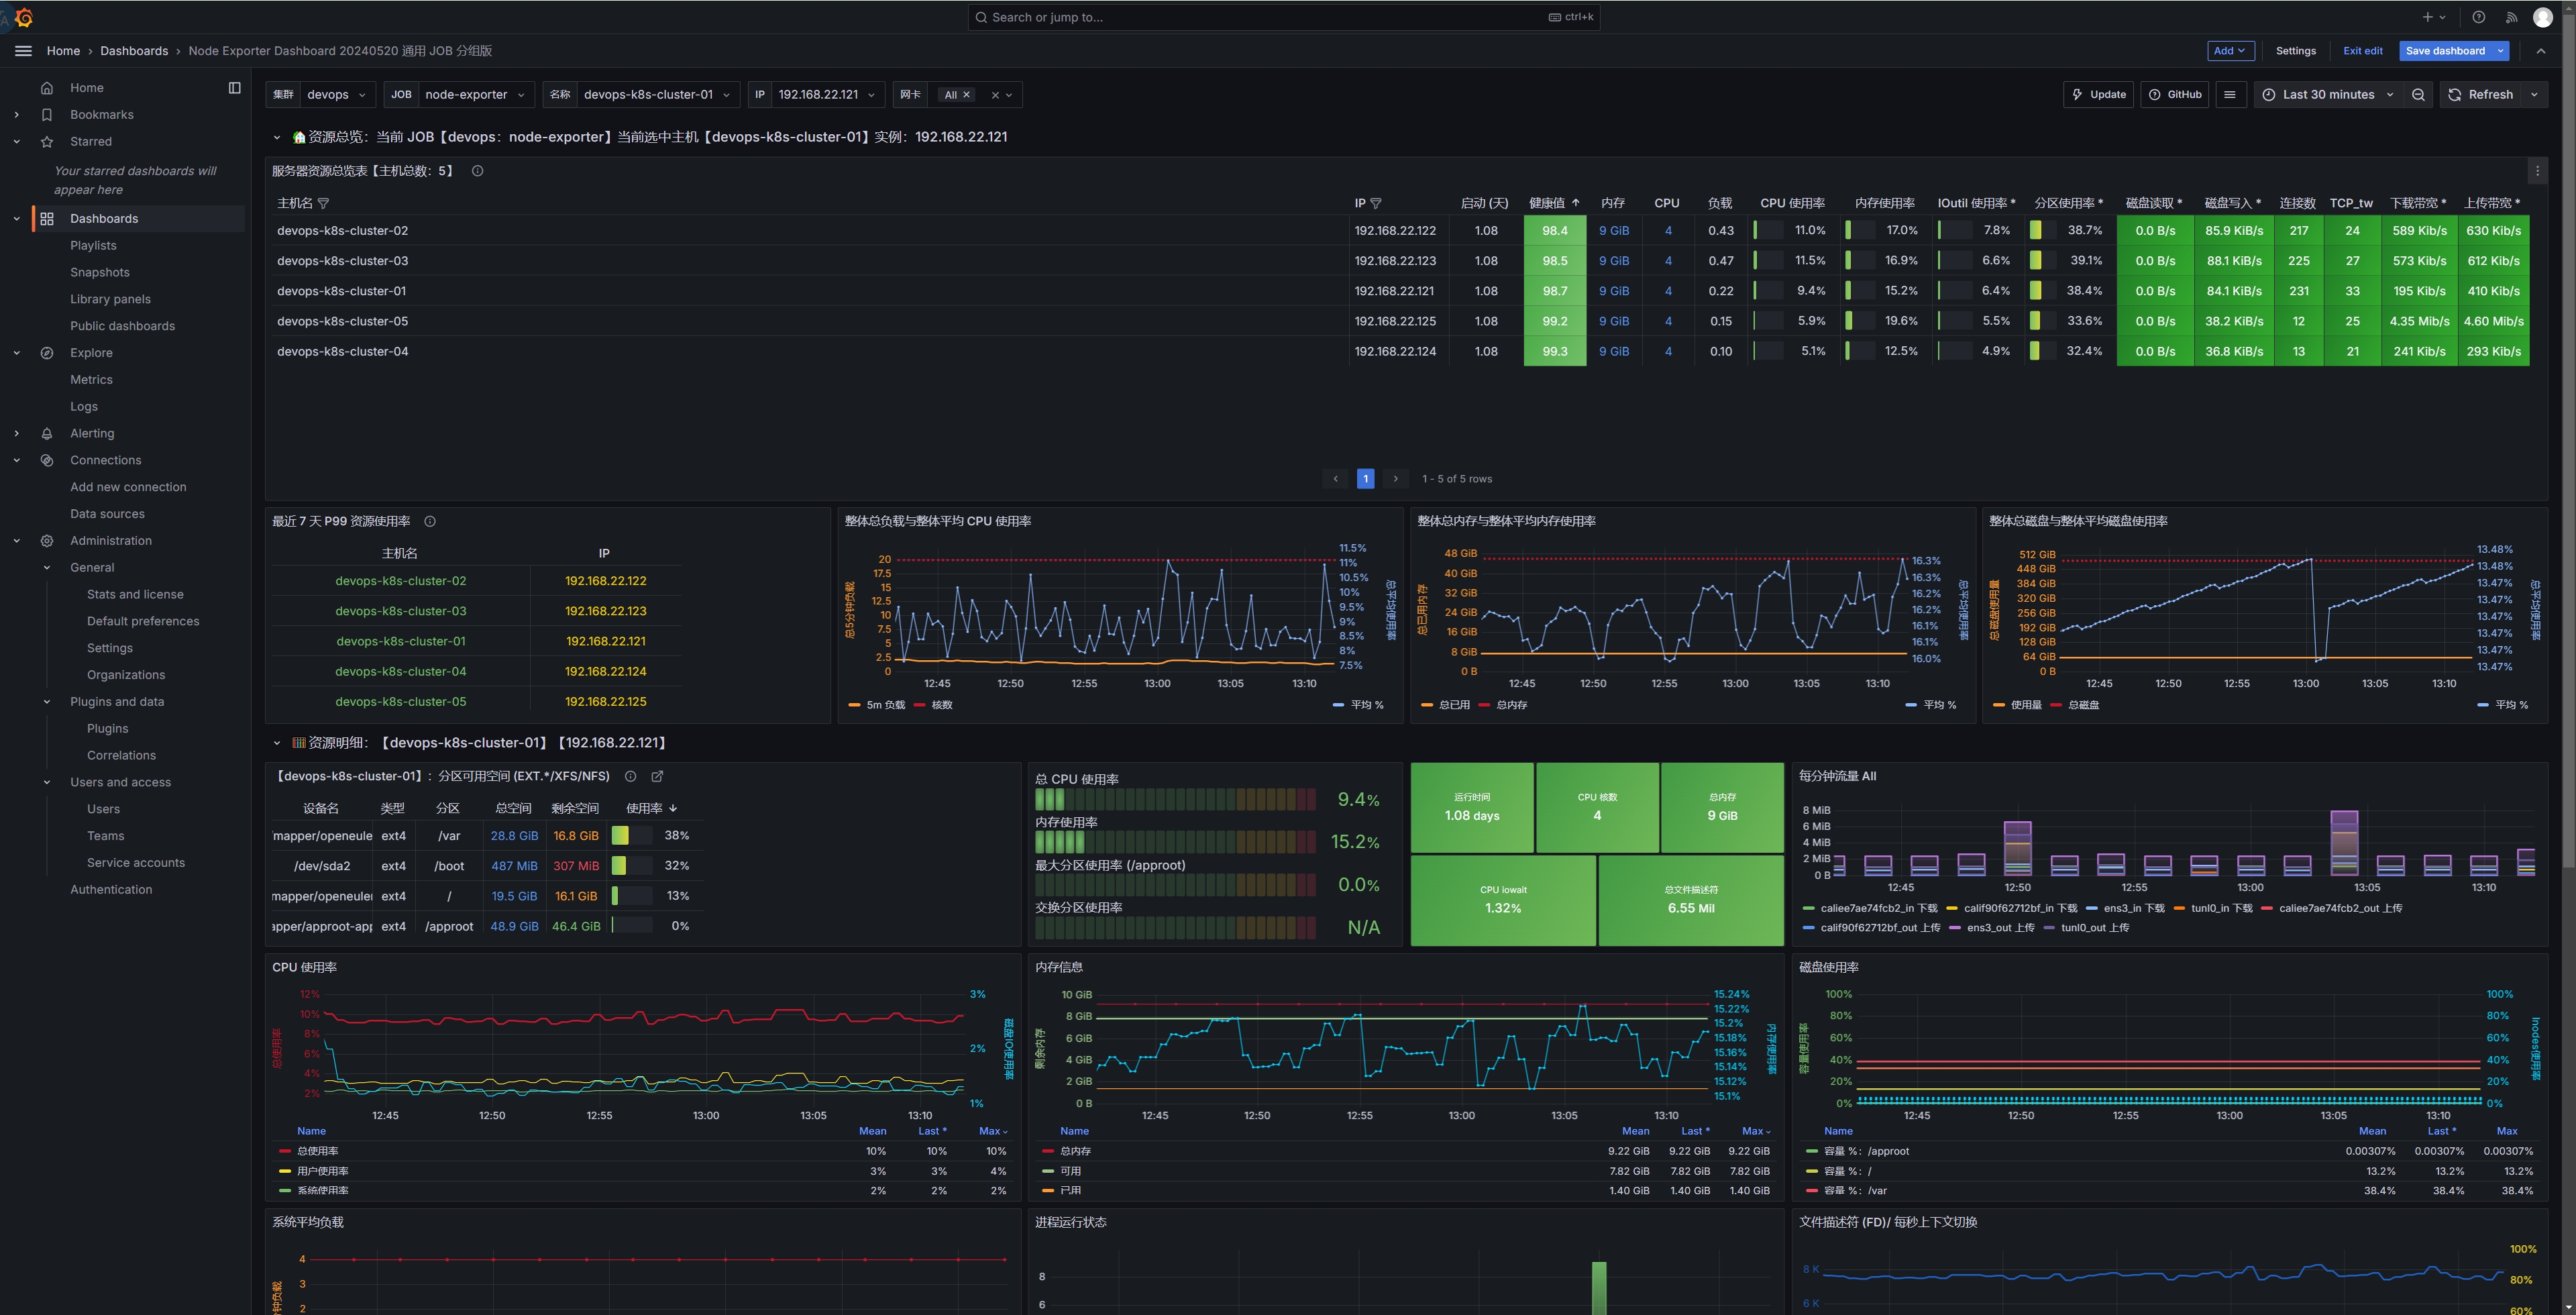The width and height of the screenshot is (2576, 1315).
Task: Open Data sources in the sidebar
Action: click(107, 514)
